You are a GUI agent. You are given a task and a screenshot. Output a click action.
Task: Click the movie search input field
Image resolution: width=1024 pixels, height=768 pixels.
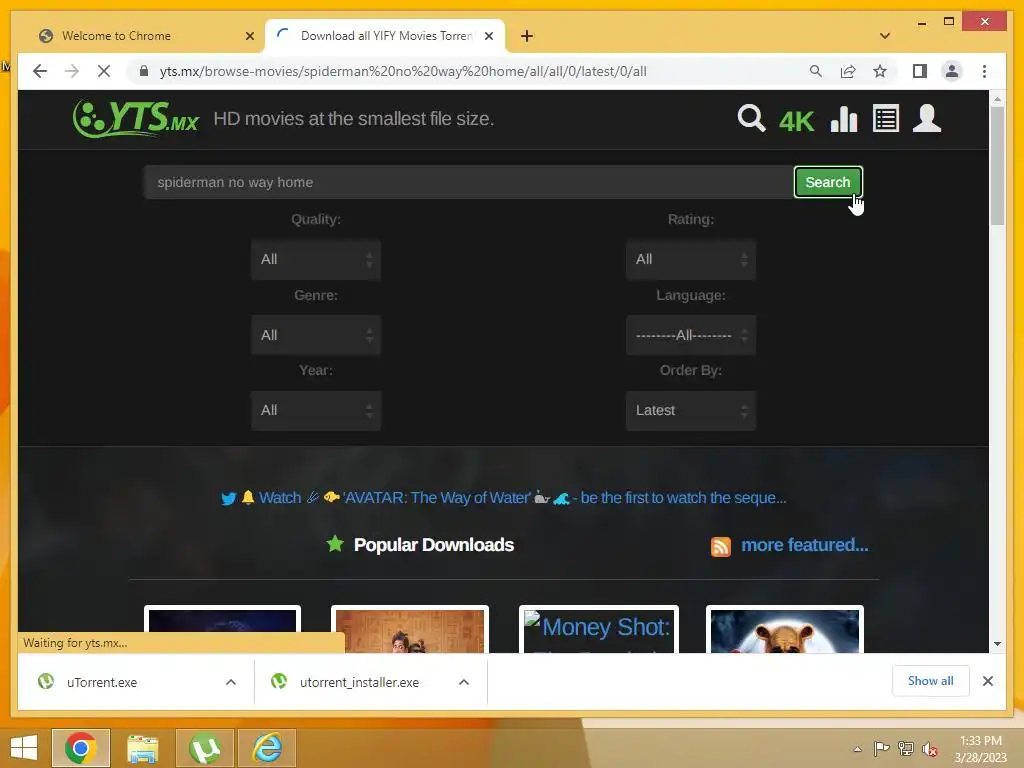point(468,182)
